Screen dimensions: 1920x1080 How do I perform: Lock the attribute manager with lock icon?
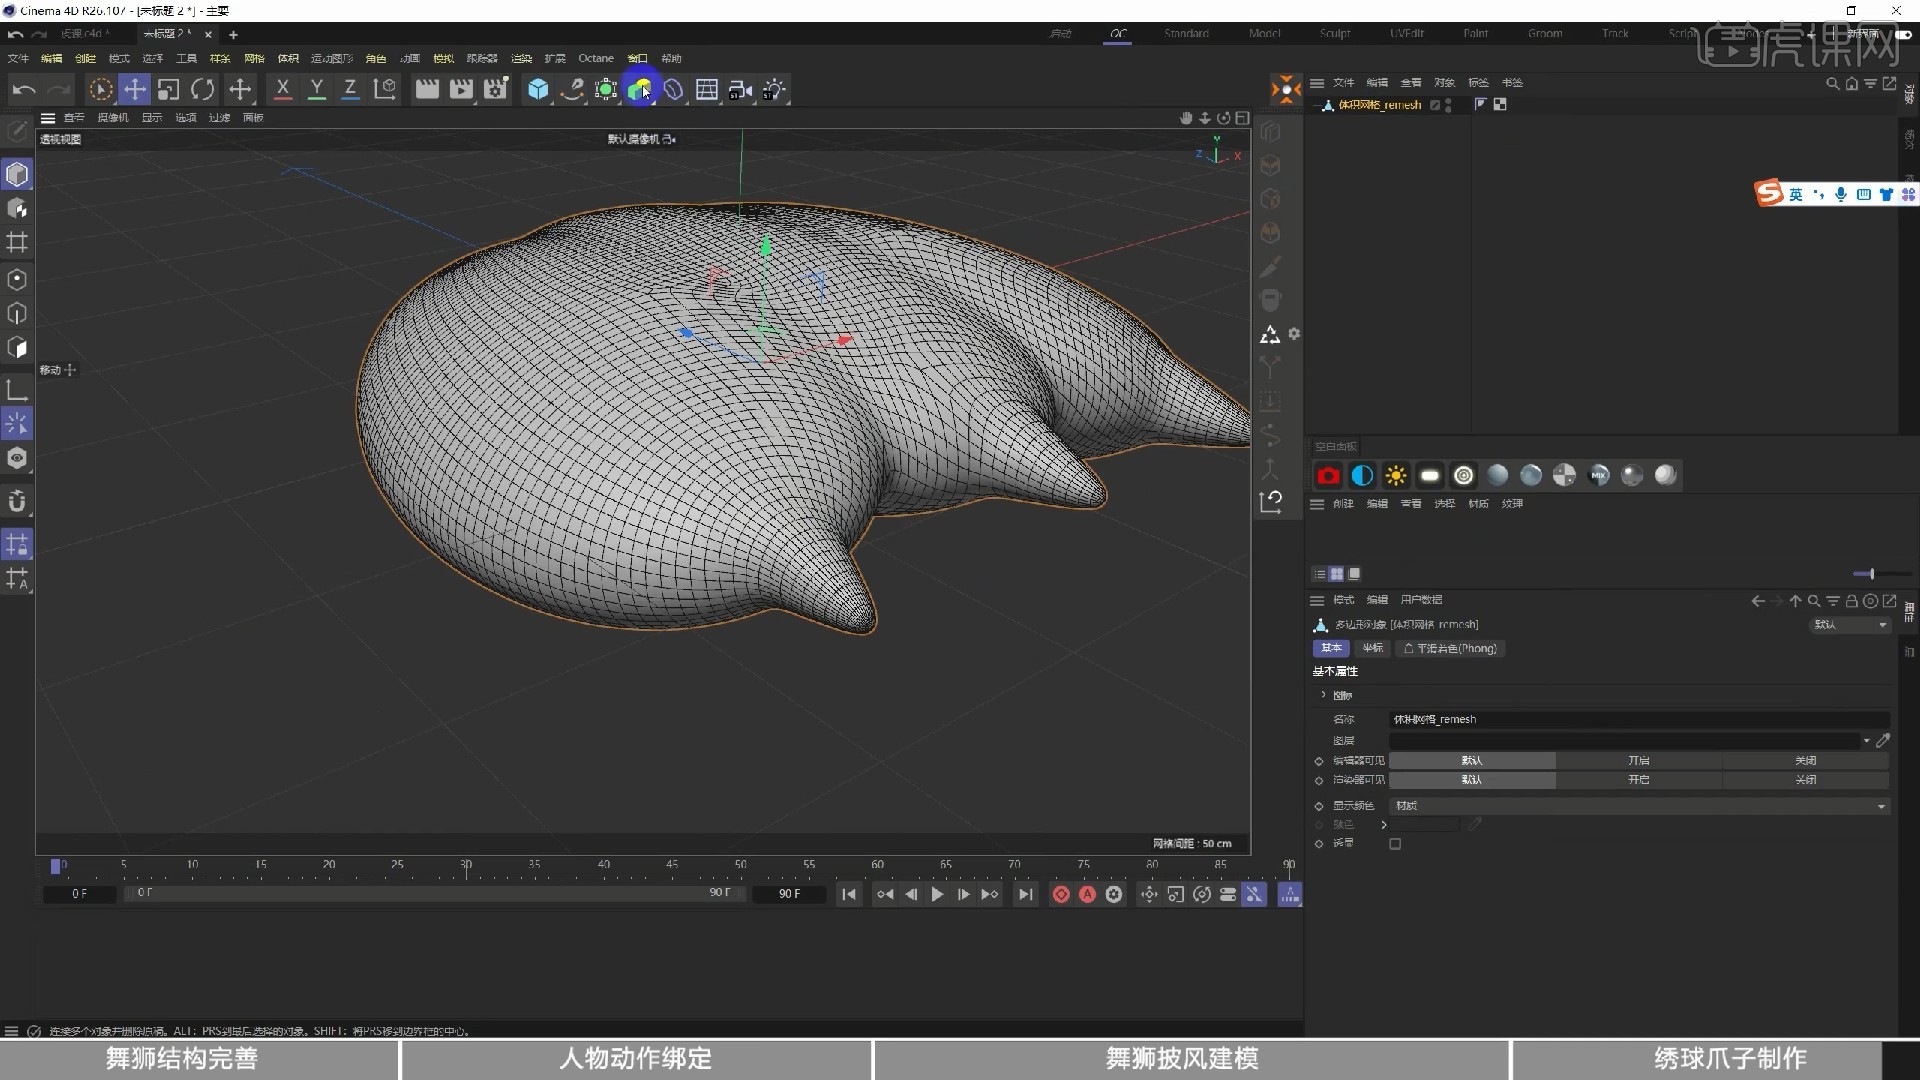(1851, 601)
